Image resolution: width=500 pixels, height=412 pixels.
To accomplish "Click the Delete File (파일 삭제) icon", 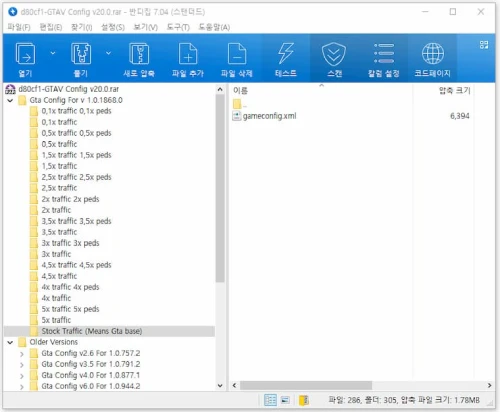I will click(x=237, y=53).
